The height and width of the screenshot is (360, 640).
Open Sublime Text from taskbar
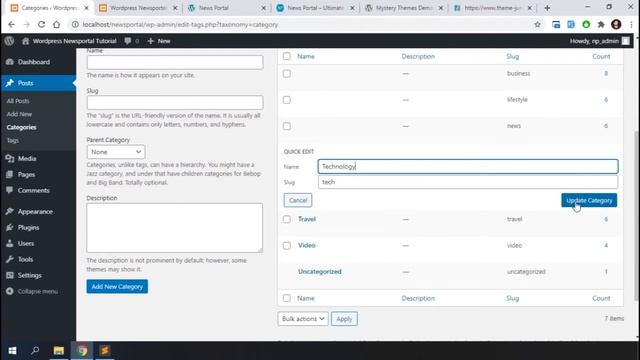point(104,351)
